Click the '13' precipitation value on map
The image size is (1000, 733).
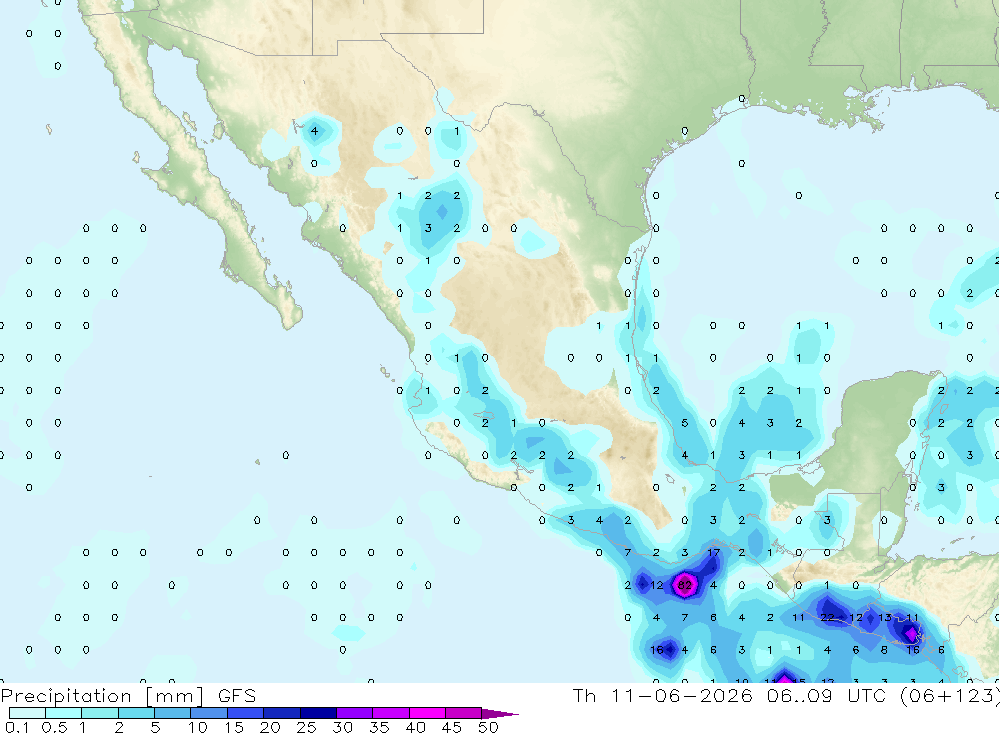click(884, 618)
